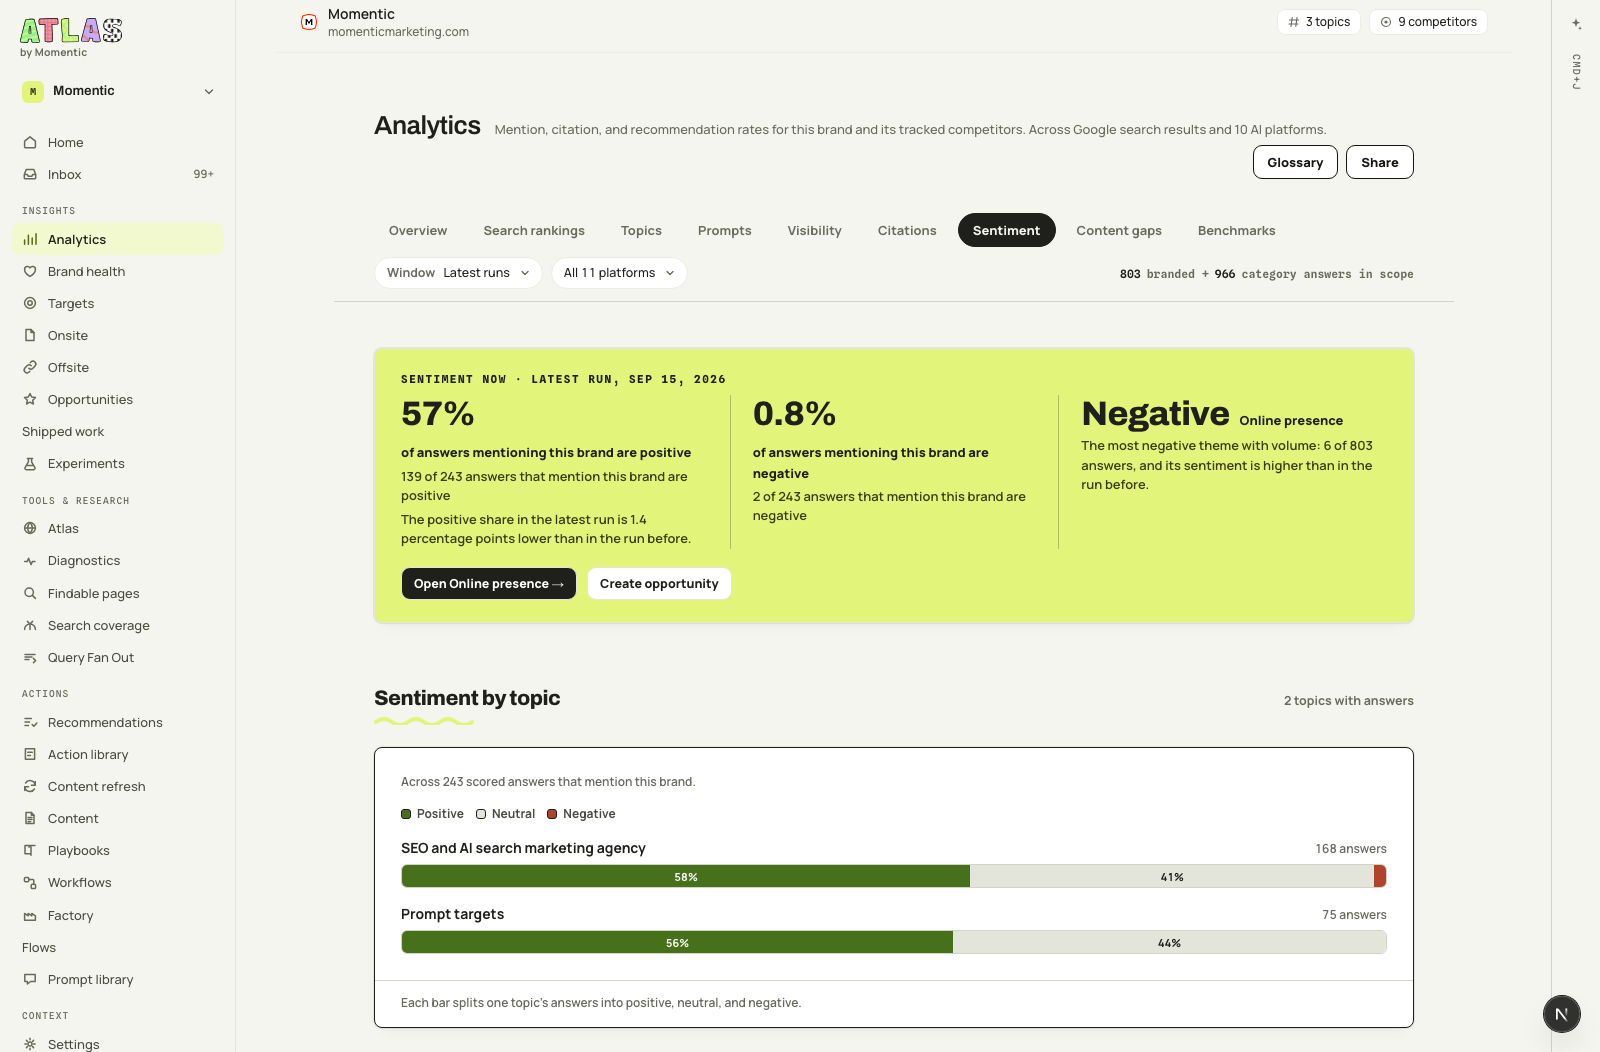Switch to the Citations tab
This screenshot has height=1052, width=1600.
tap(907, 231)
